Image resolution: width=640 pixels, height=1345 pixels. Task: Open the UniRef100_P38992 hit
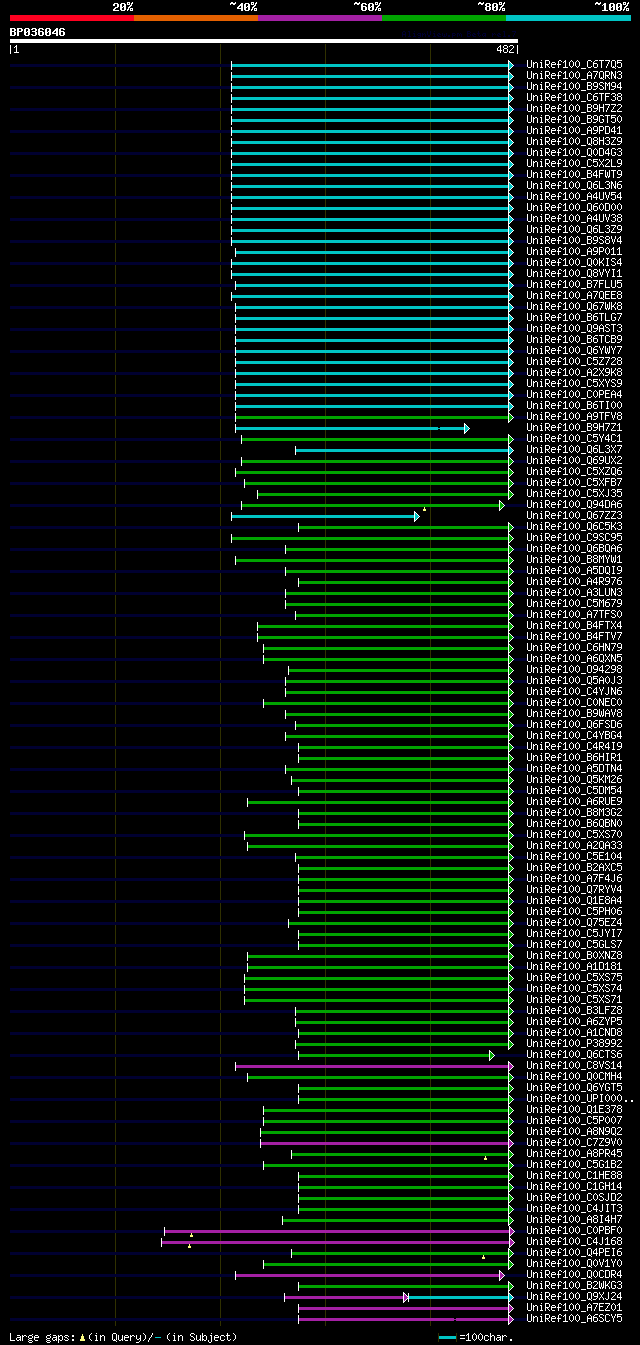point(574,1043)
